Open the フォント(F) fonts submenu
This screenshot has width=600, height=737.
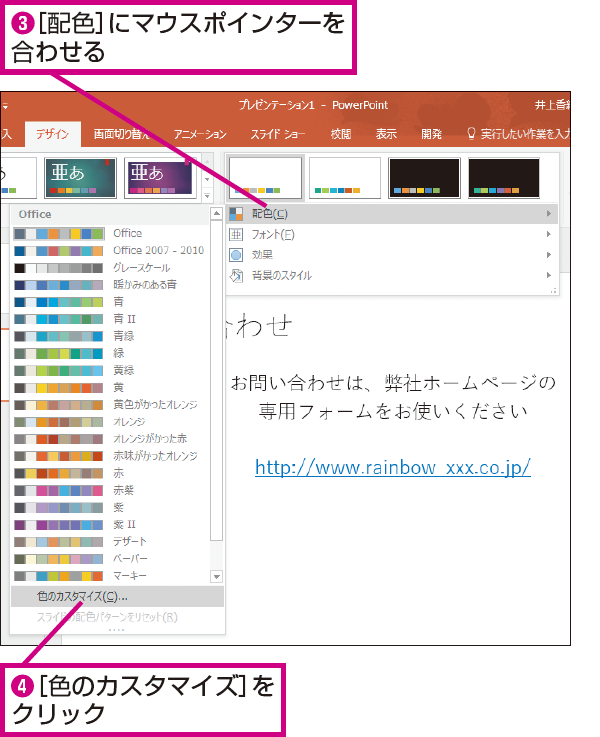pos(392,234)
